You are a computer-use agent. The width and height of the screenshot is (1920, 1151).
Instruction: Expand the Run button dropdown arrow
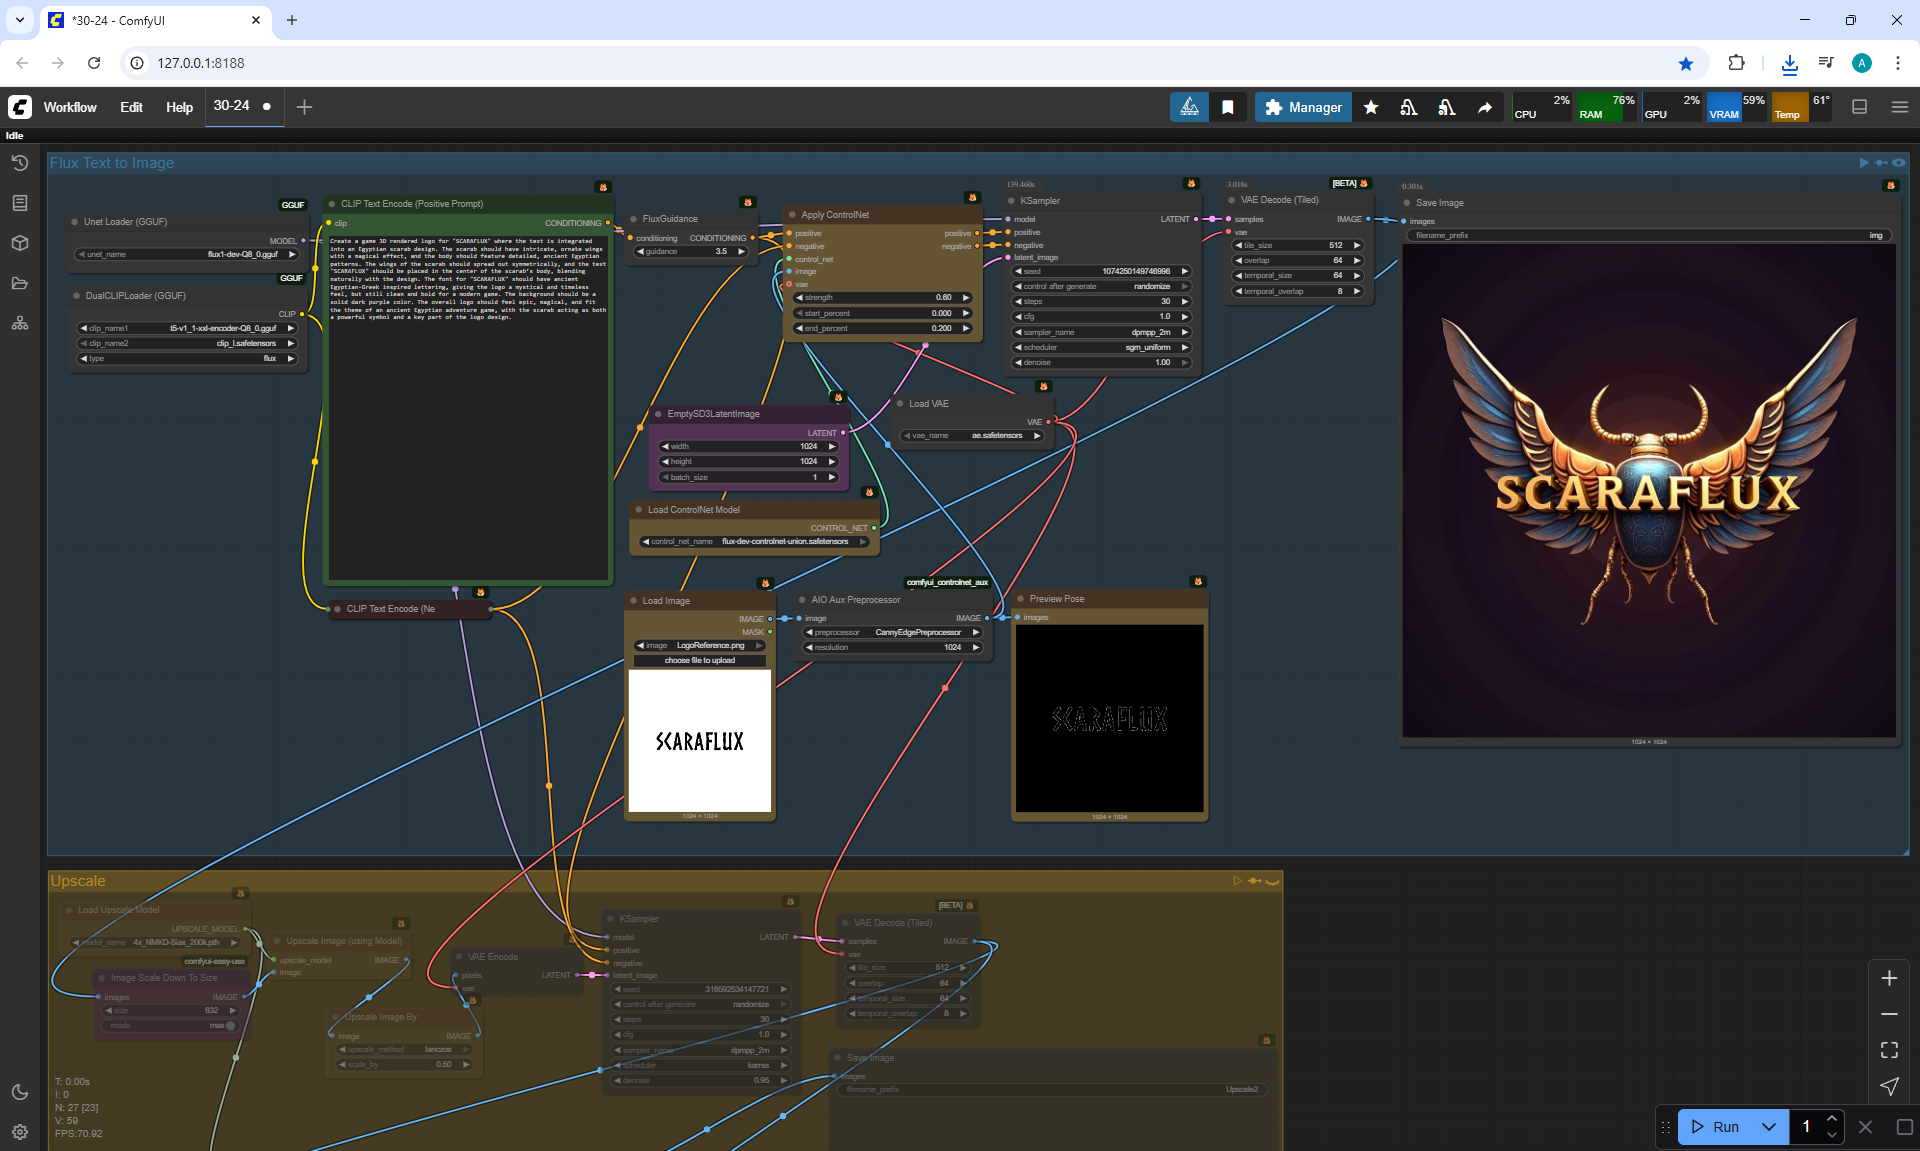[x=1768, y=1127]
